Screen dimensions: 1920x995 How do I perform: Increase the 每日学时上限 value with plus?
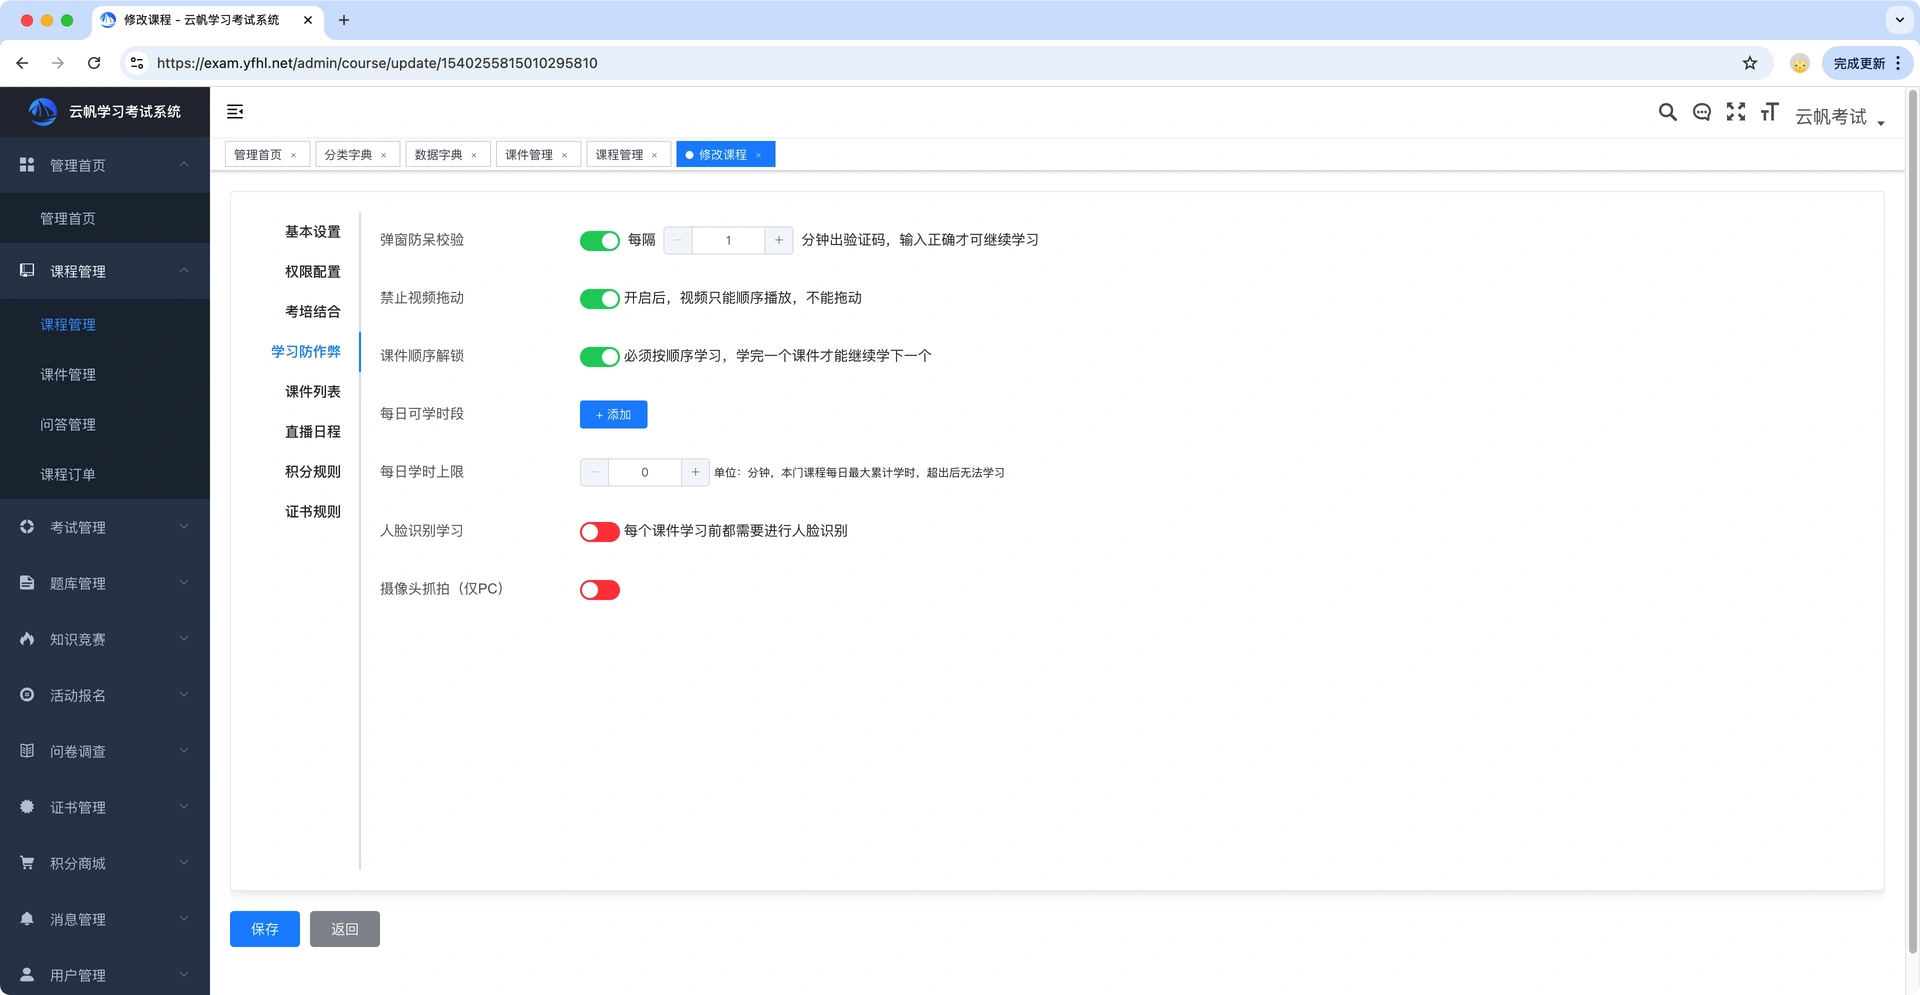[695, 472]
